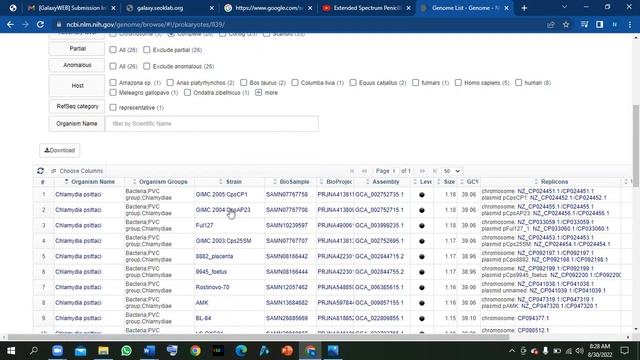640x360 pixels.
Task: Sort table by Size column
Action: click(x=449, y=182)
